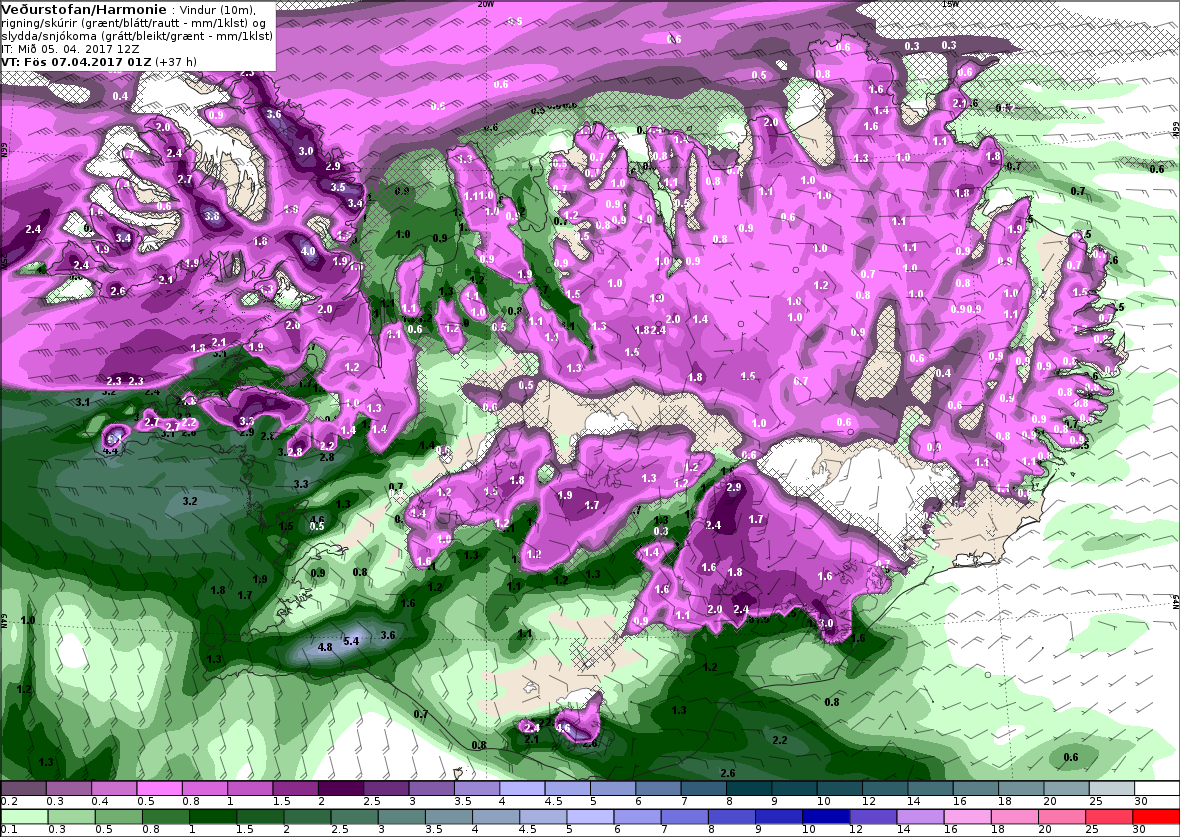Select the darkest green swatch labeled 1

212,817
